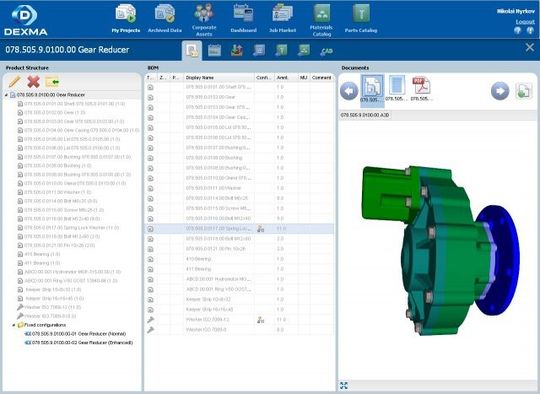Open the PDF document thumbnail
This screenshot has width=540, height=394.
[x=421, y=89]
